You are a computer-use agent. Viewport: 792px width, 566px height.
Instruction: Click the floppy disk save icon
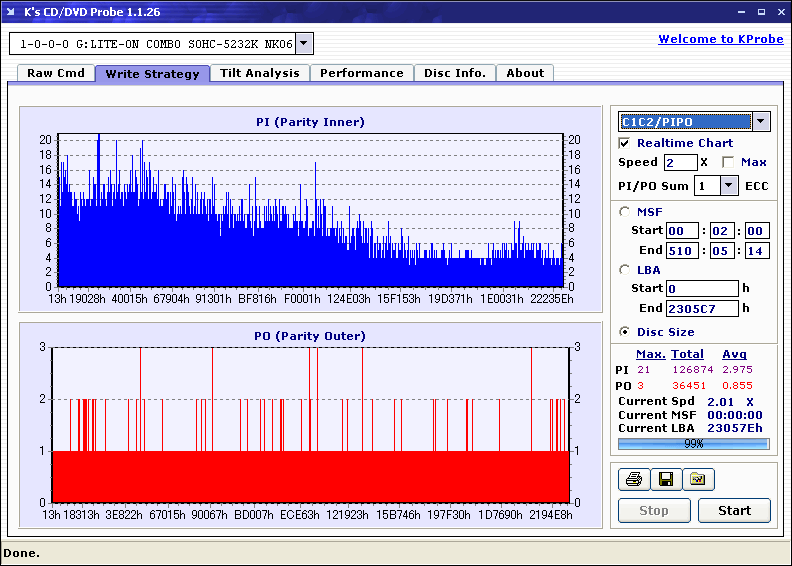[666, 480]
